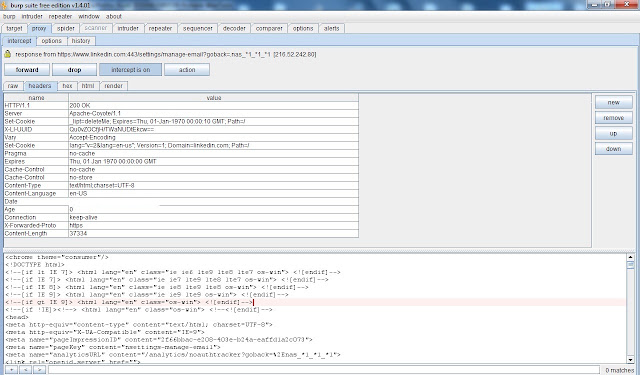The image size is (640, 375).
Task: Click the forward button
Action: tap(27, 70)
